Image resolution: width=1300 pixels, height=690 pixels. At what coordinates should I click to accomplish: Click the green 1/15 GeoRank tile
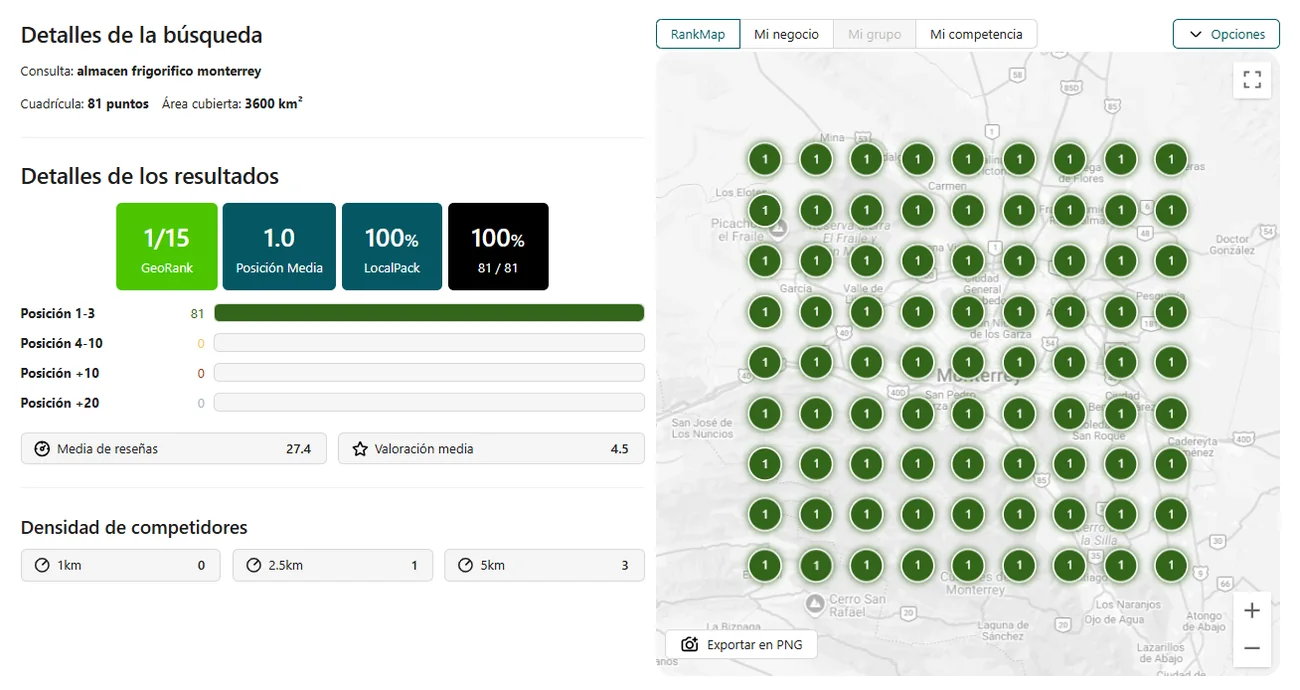pos(166,247)
